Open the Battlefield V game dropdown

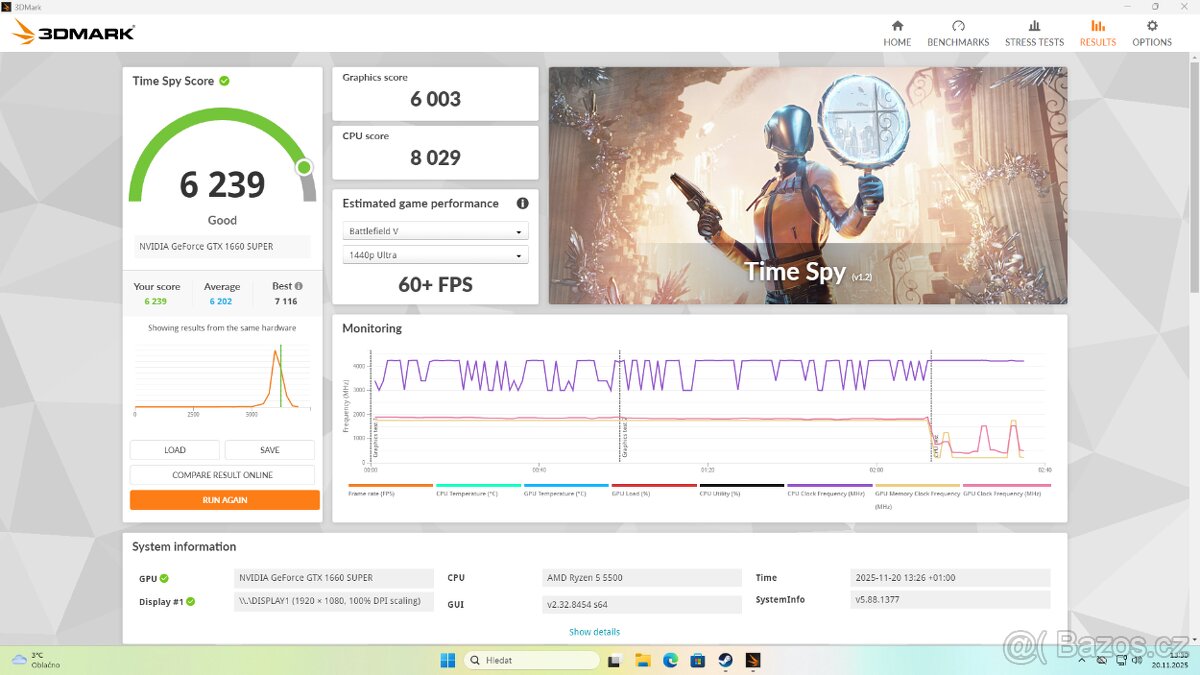[x=435, y=230]
